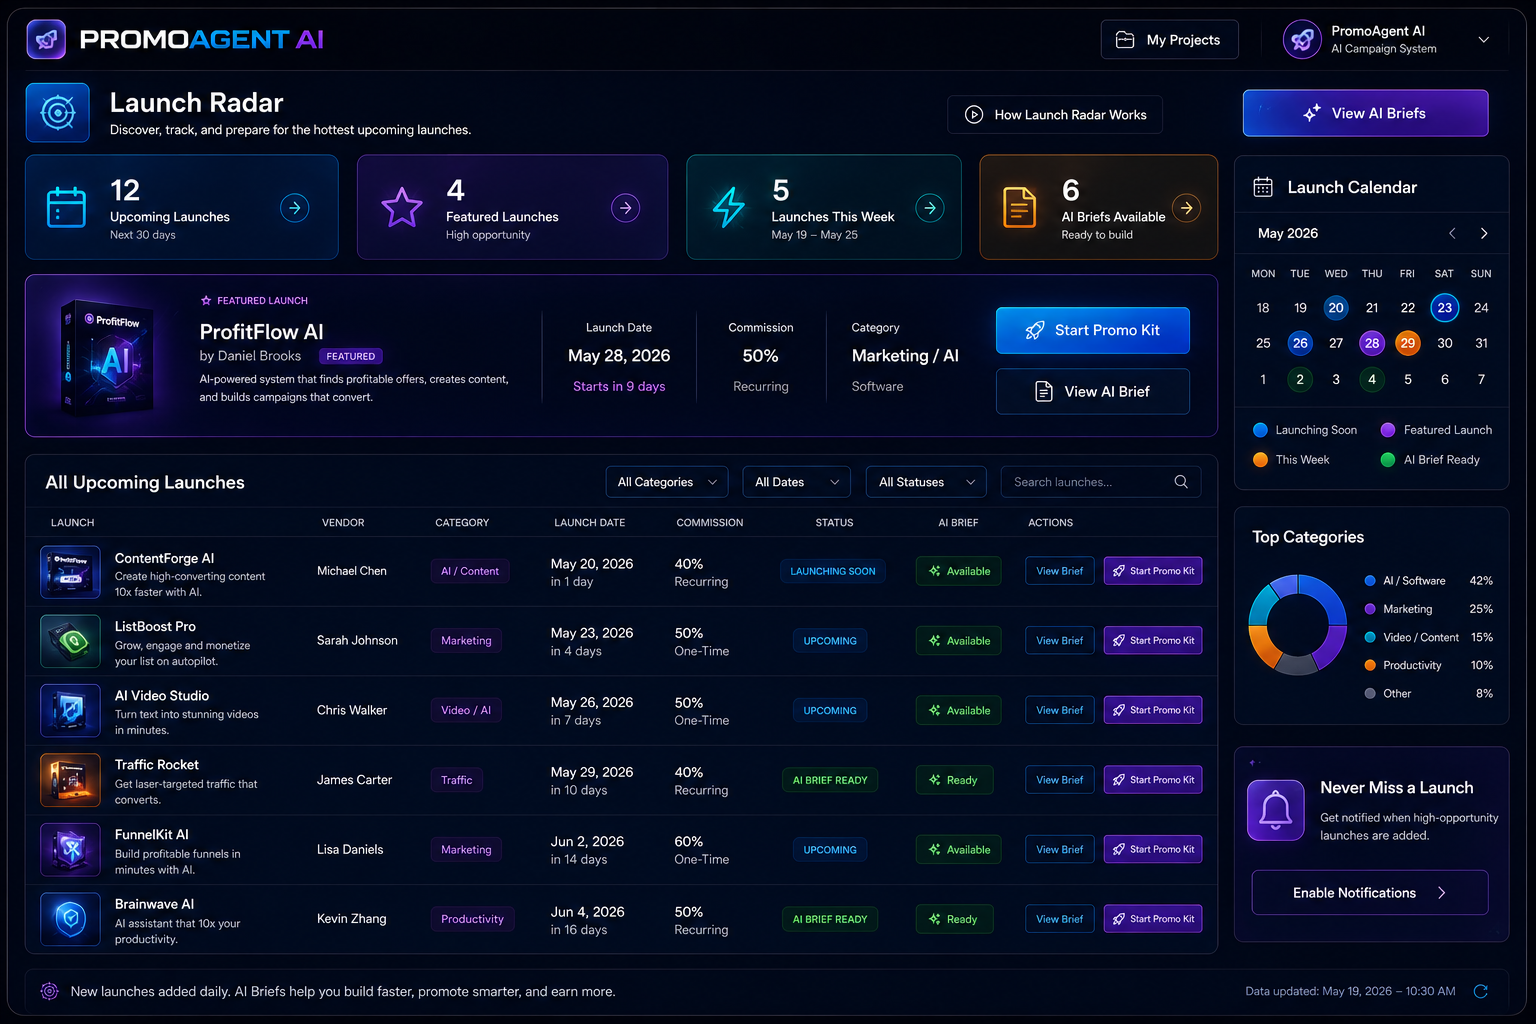Click the FunnelKit AI product thumbnail
The image size is (1536, 1024).
tap(70, 850)
